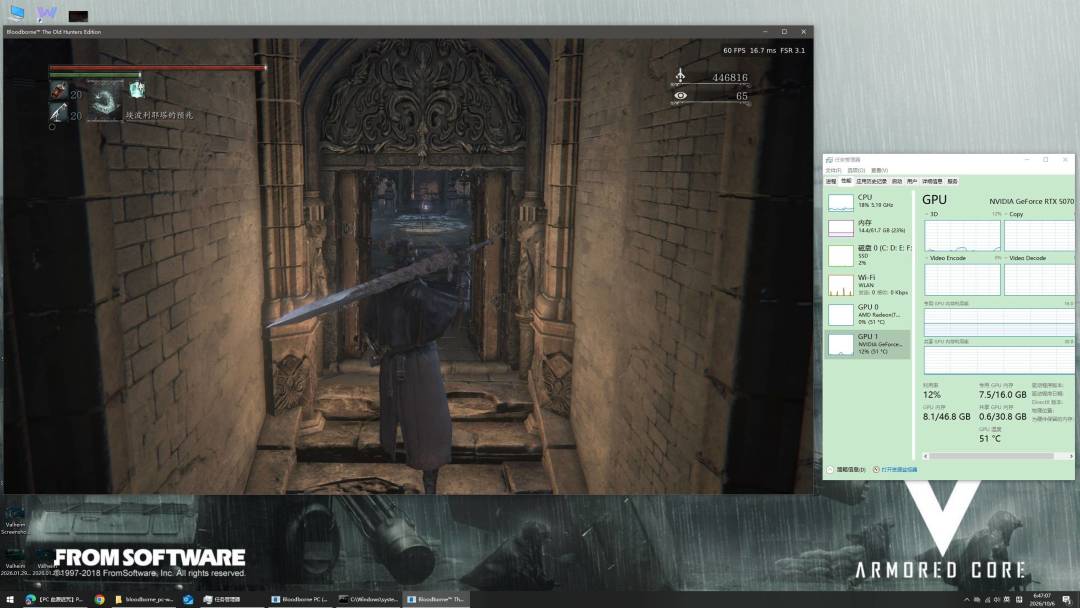Viewport: 1080px width, 608px height.
Task: Select the This PC desktop icon
Action: [x=17, y=12]
